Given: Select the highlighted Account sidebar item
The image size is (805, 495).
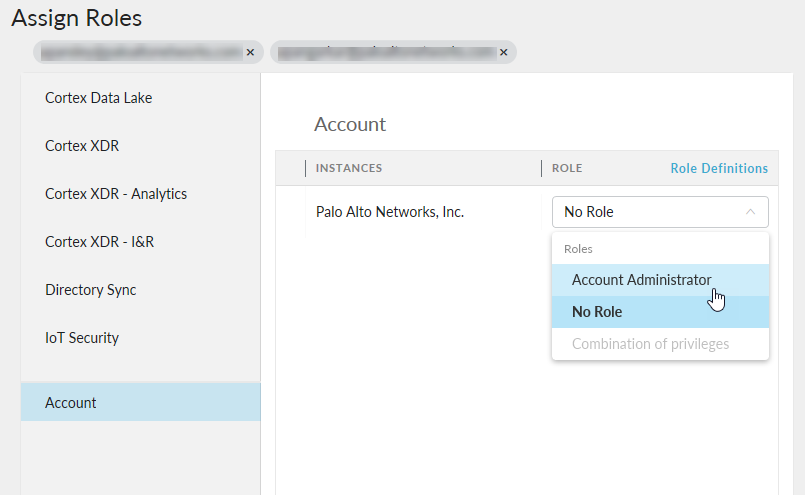Looking at the screenshot, I should (x=71, y=403).
